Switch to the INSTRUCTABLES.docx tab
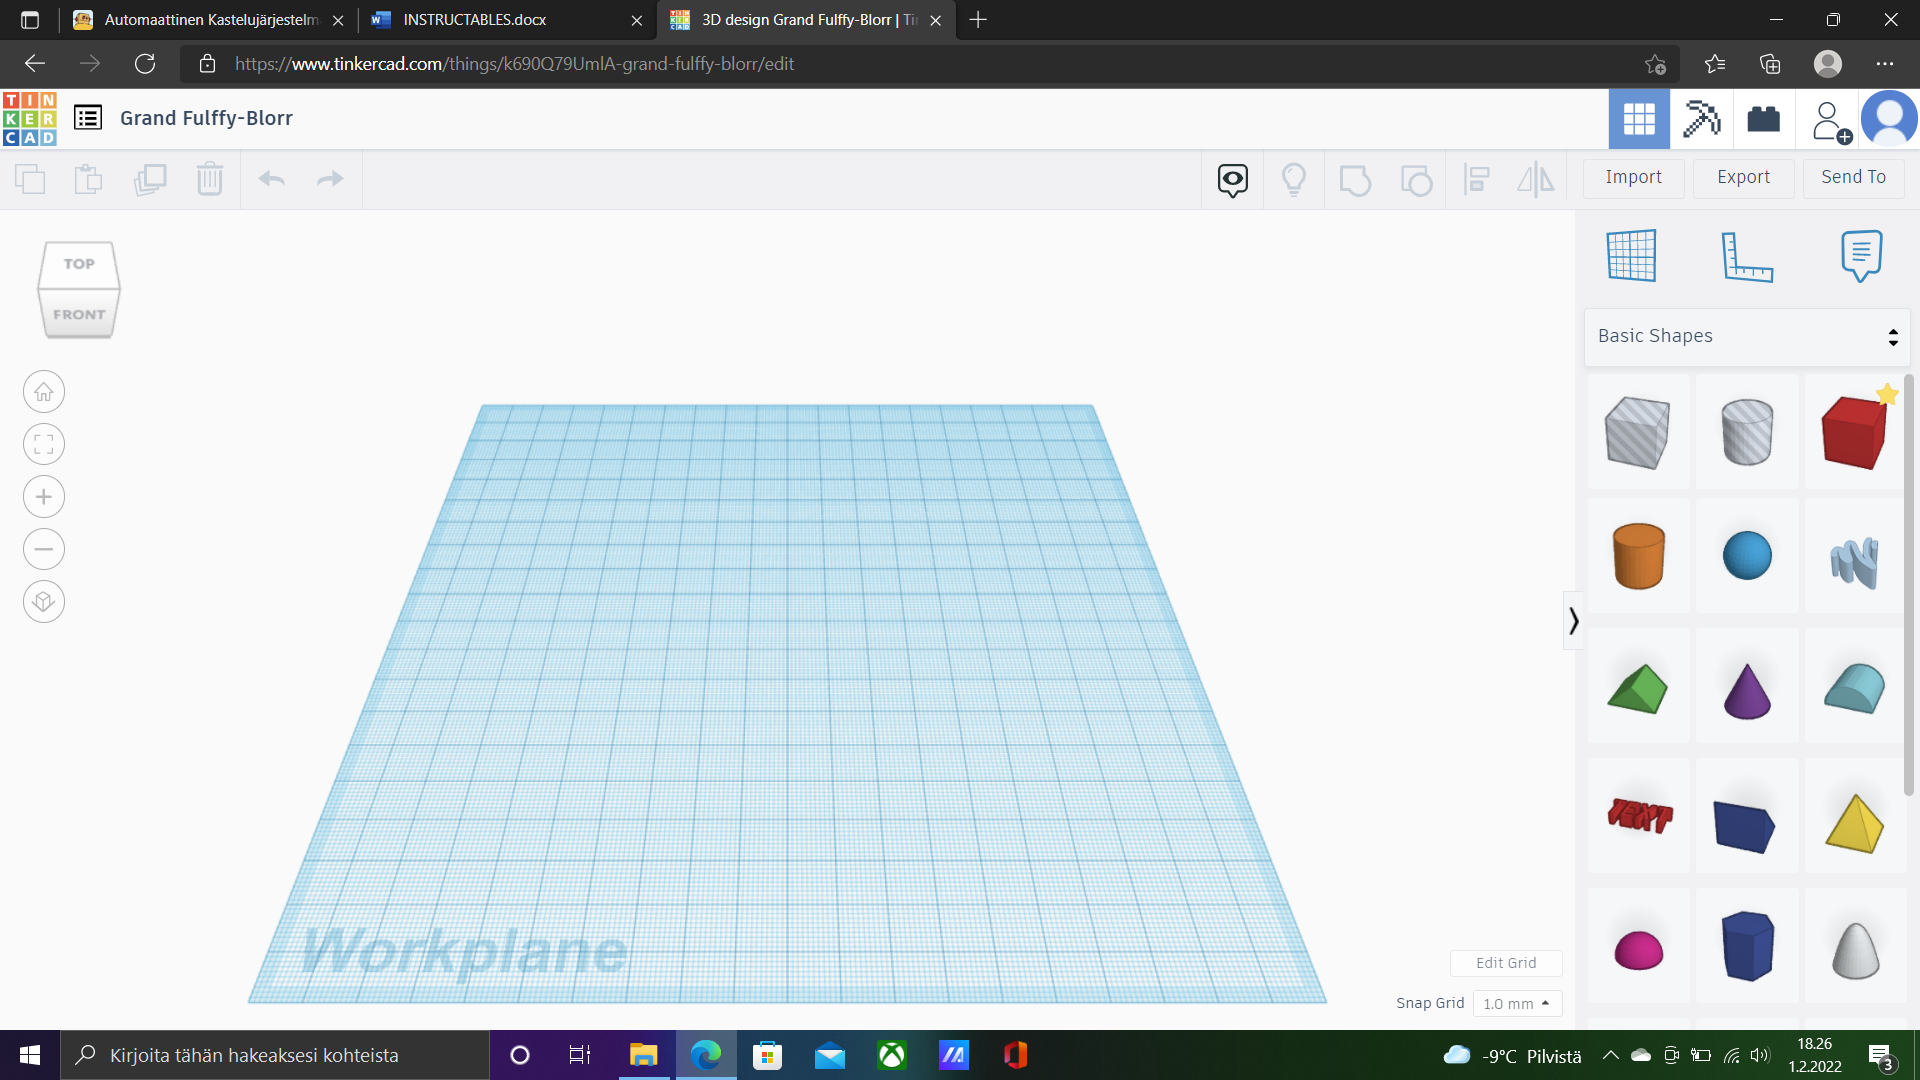The image size is (1920, 1080). (x=475, y=20)
